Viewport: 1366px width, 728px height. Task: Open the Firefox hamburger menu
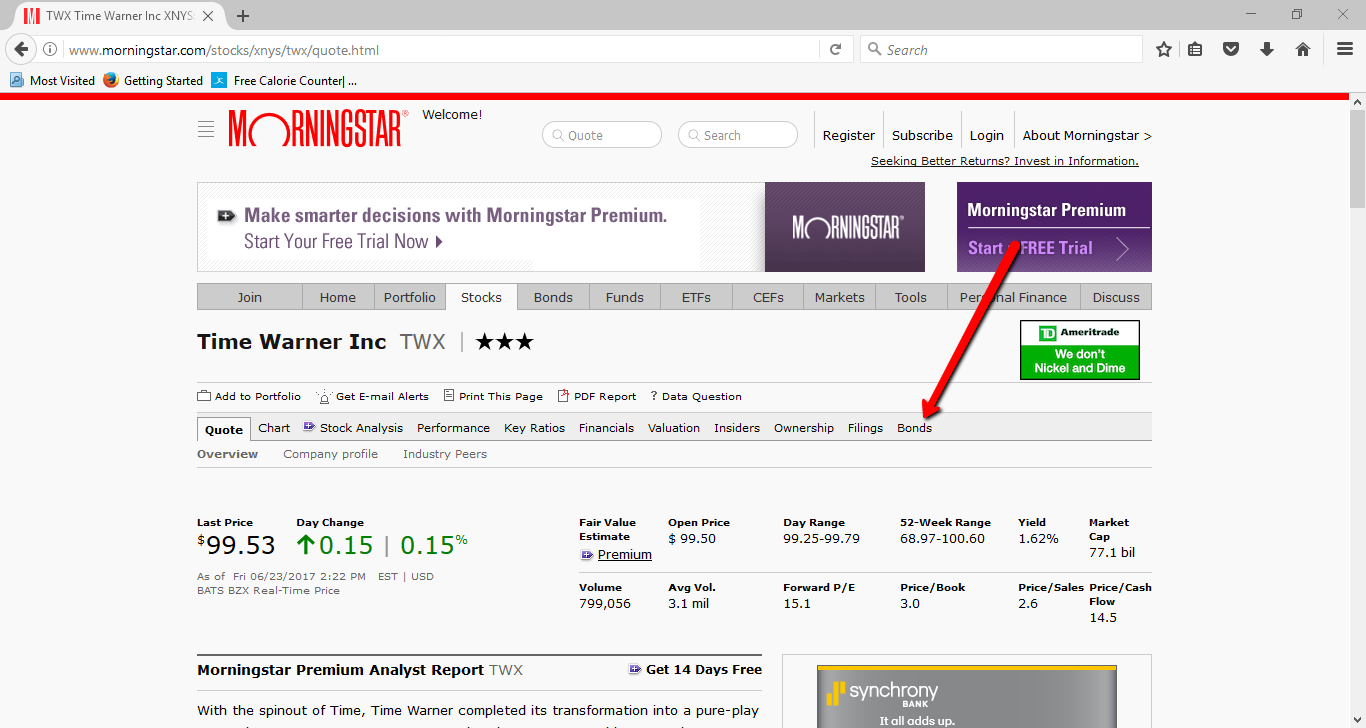[1345, 49]
